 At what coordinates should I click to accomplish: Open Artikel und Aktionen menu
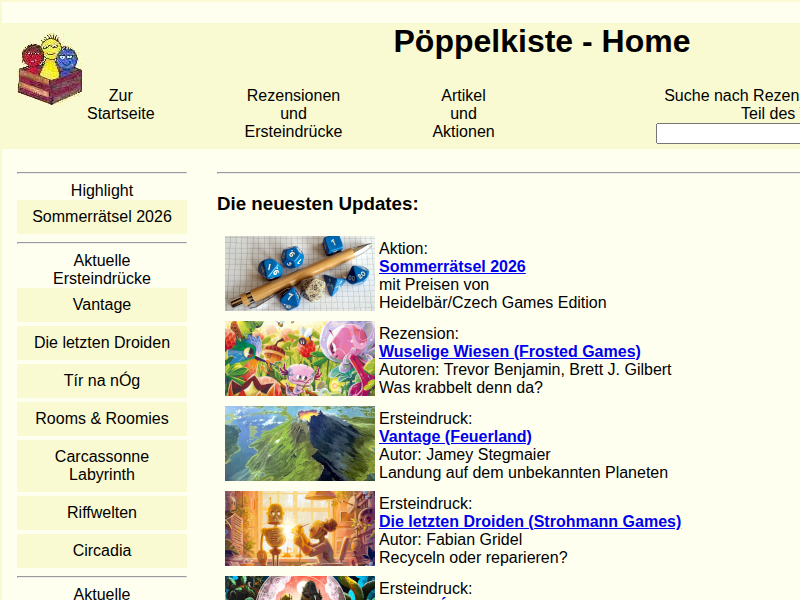pyautogui.click(x=463, y=113)
